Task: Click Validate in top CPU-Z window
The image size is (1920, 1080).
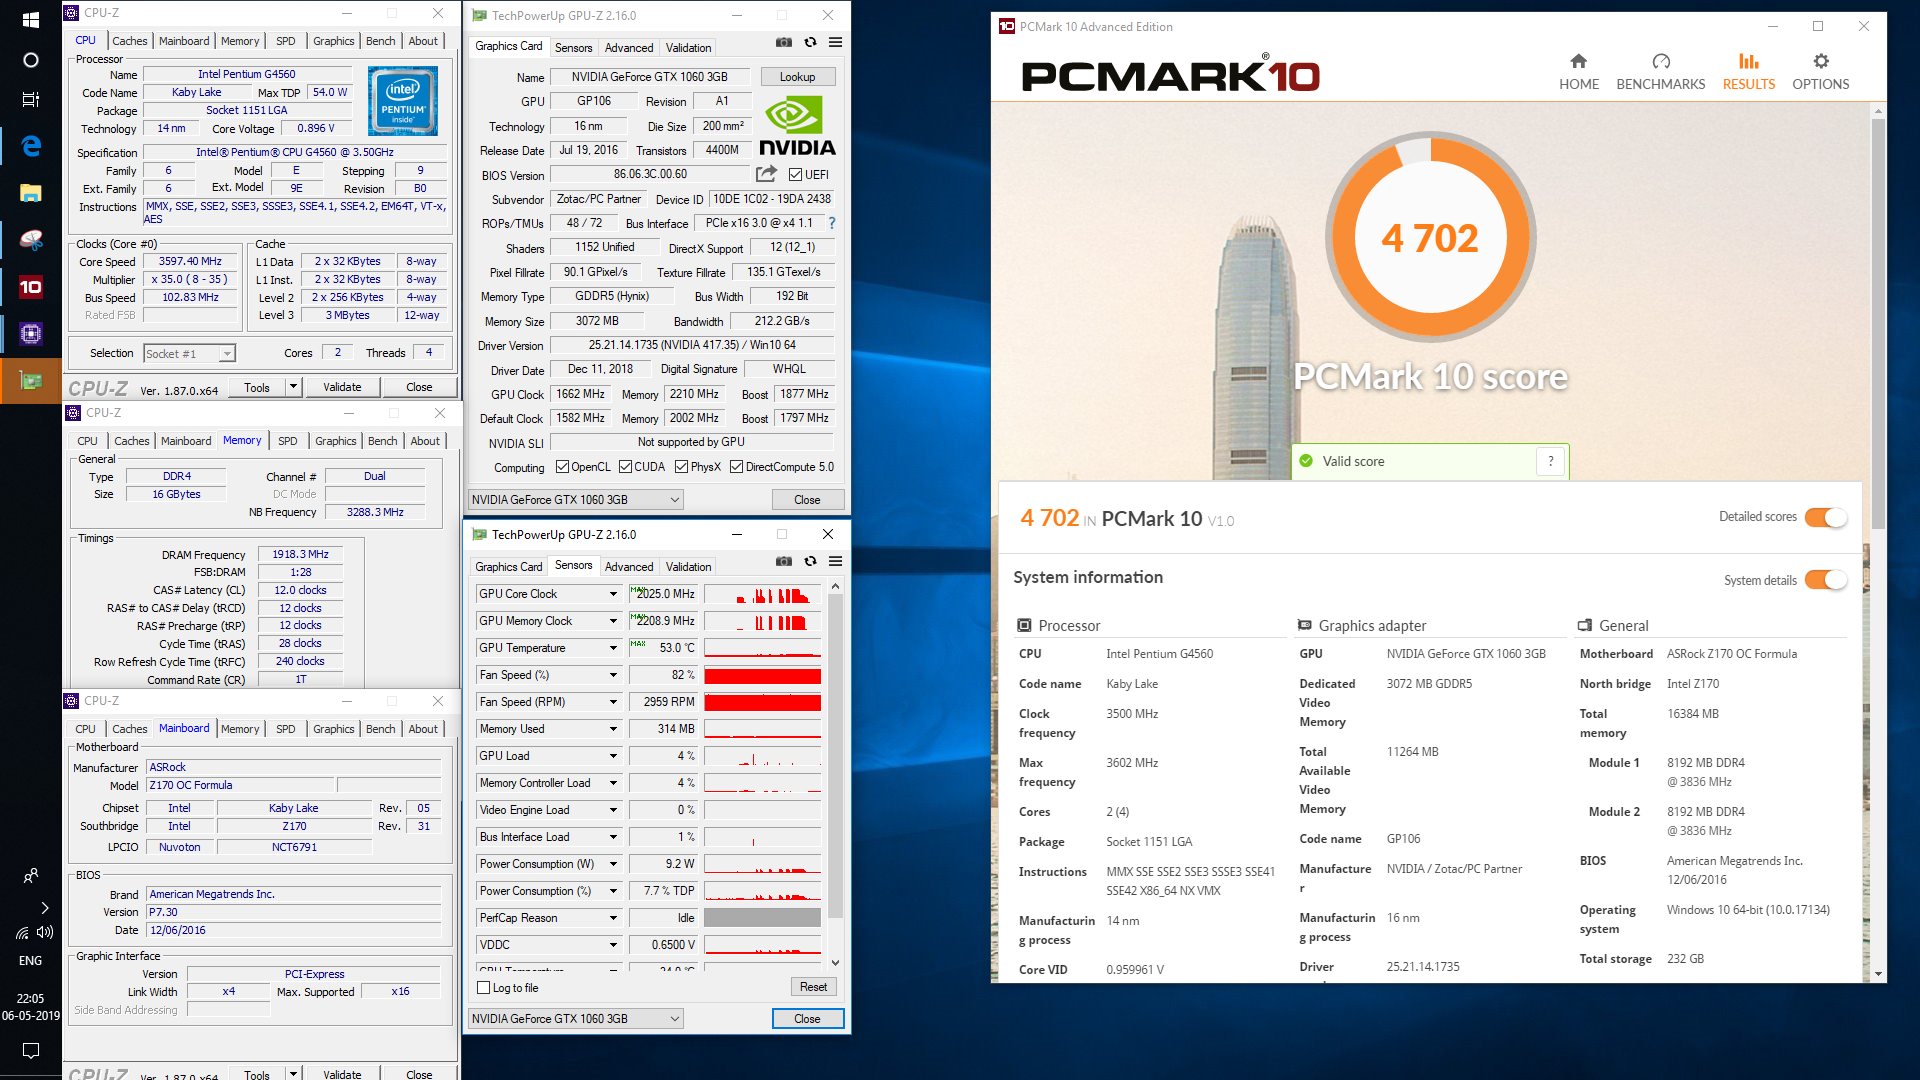Action: pyautogui.click(x=342, y=387)
